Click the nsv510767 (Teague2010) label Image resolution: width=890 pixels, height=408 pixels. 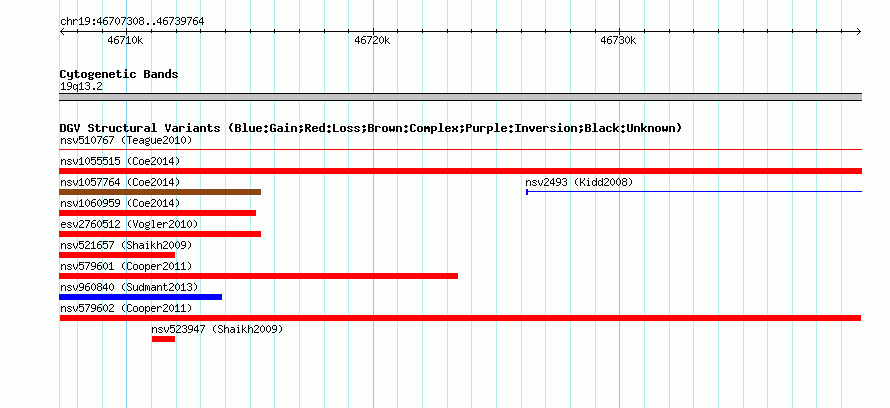(x=126, y=140)
